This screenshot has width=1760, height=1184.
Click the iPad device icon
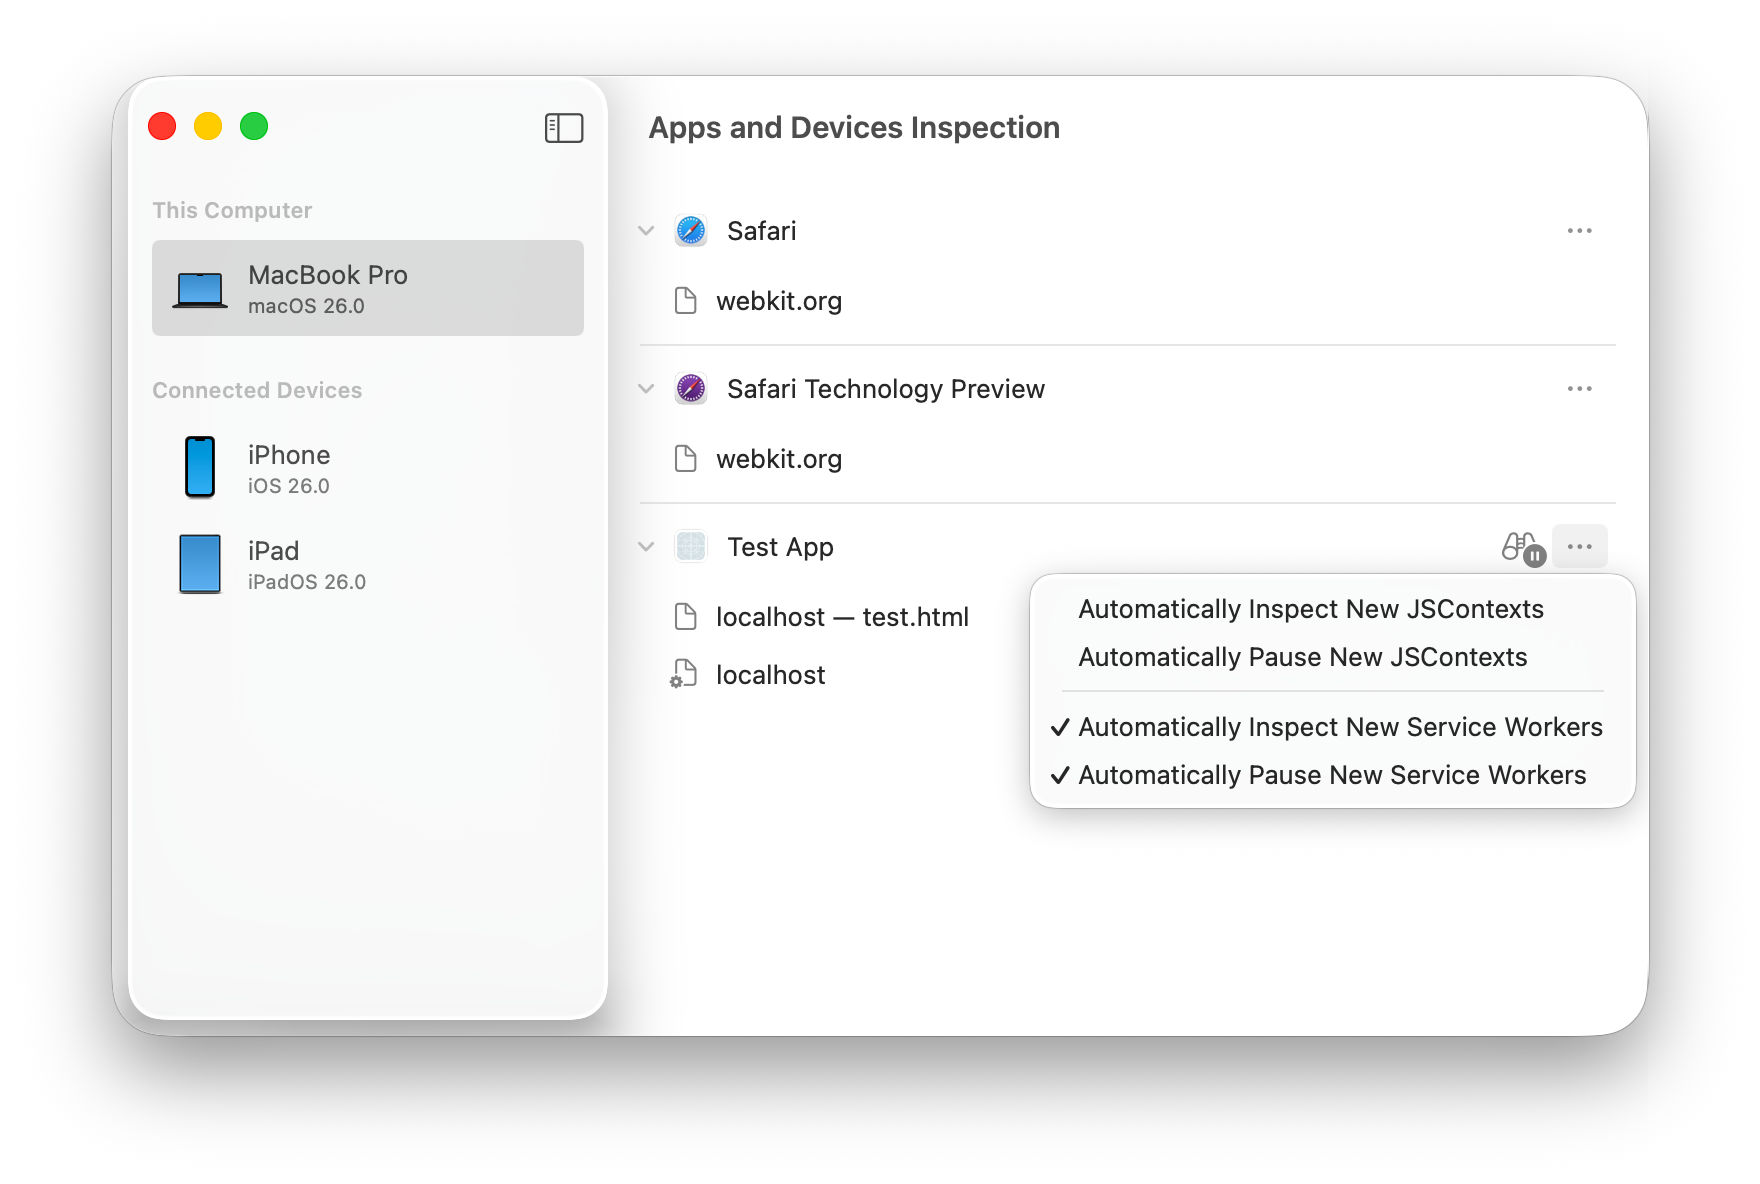click(200, 564)
